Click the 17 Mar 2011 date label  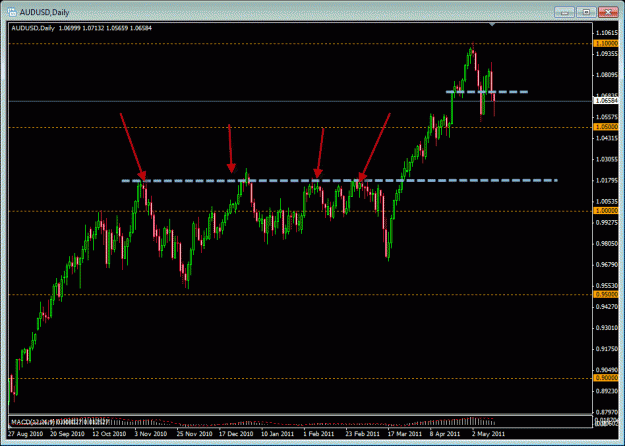405,434
